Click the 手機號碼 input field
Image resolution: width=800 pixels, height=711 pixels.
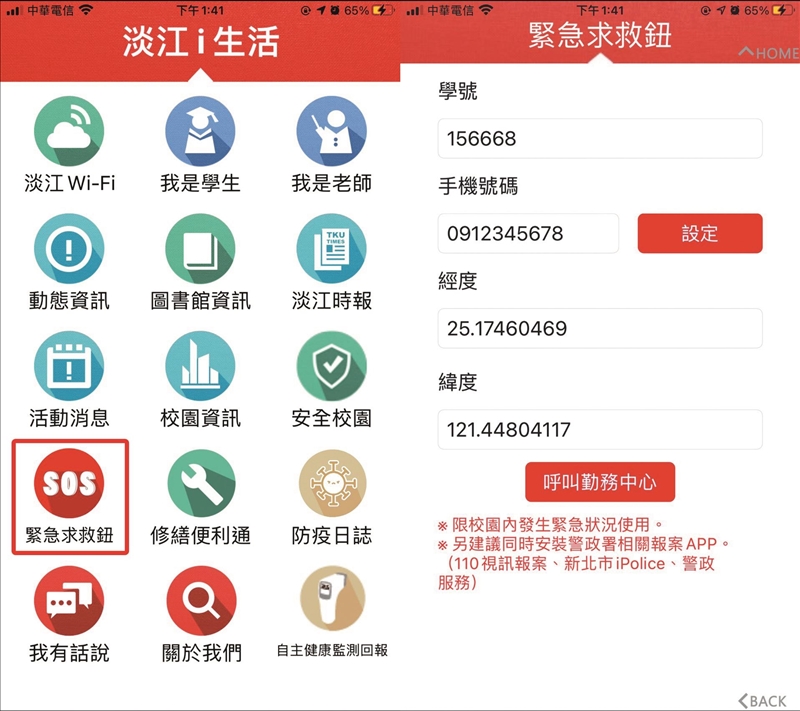(528, 234)
